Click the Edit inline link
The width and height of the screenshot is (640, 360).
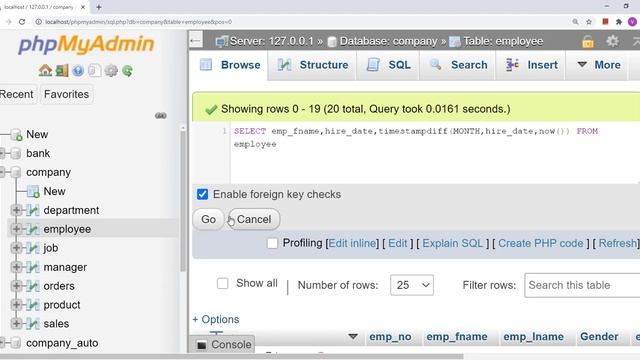pos(352,244)
